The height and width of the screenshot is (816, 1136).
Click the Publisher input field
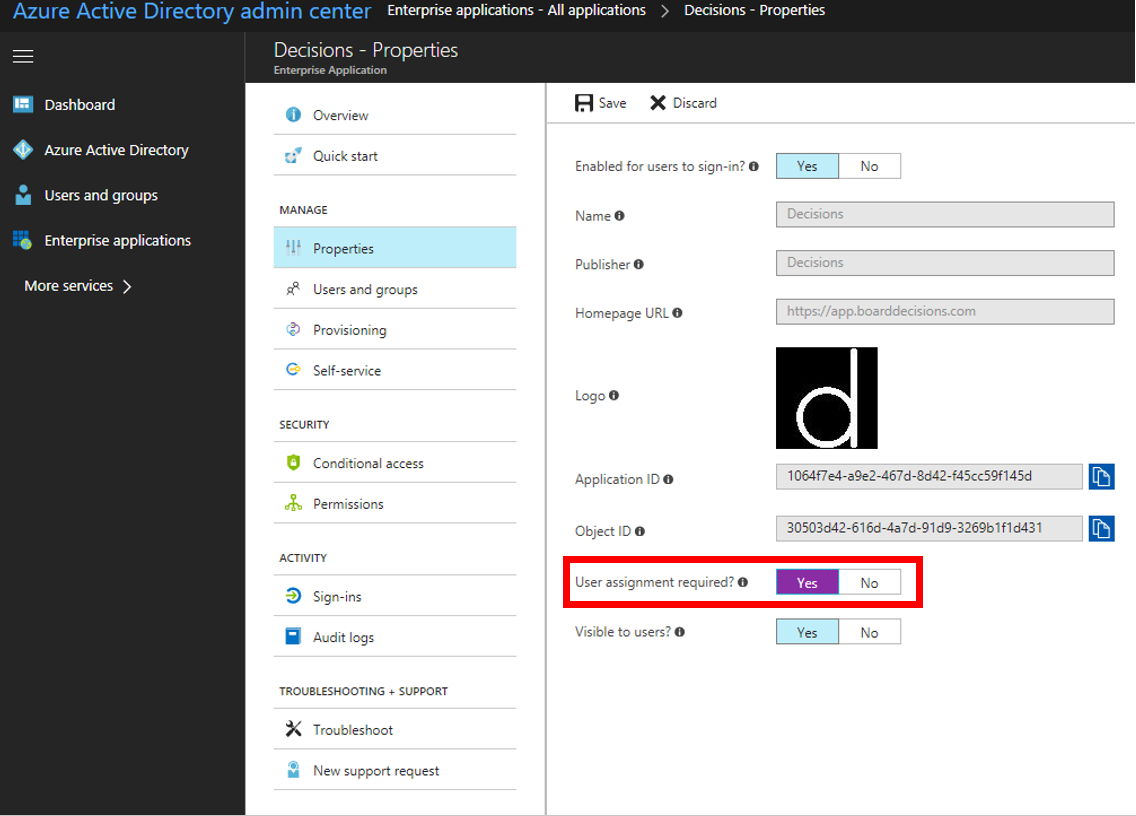coord(945,263)
